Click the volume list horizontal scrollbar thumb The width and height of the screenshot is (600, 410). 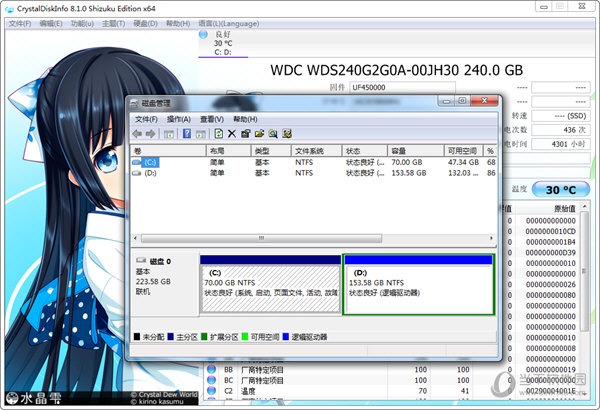tap(261, 238)
